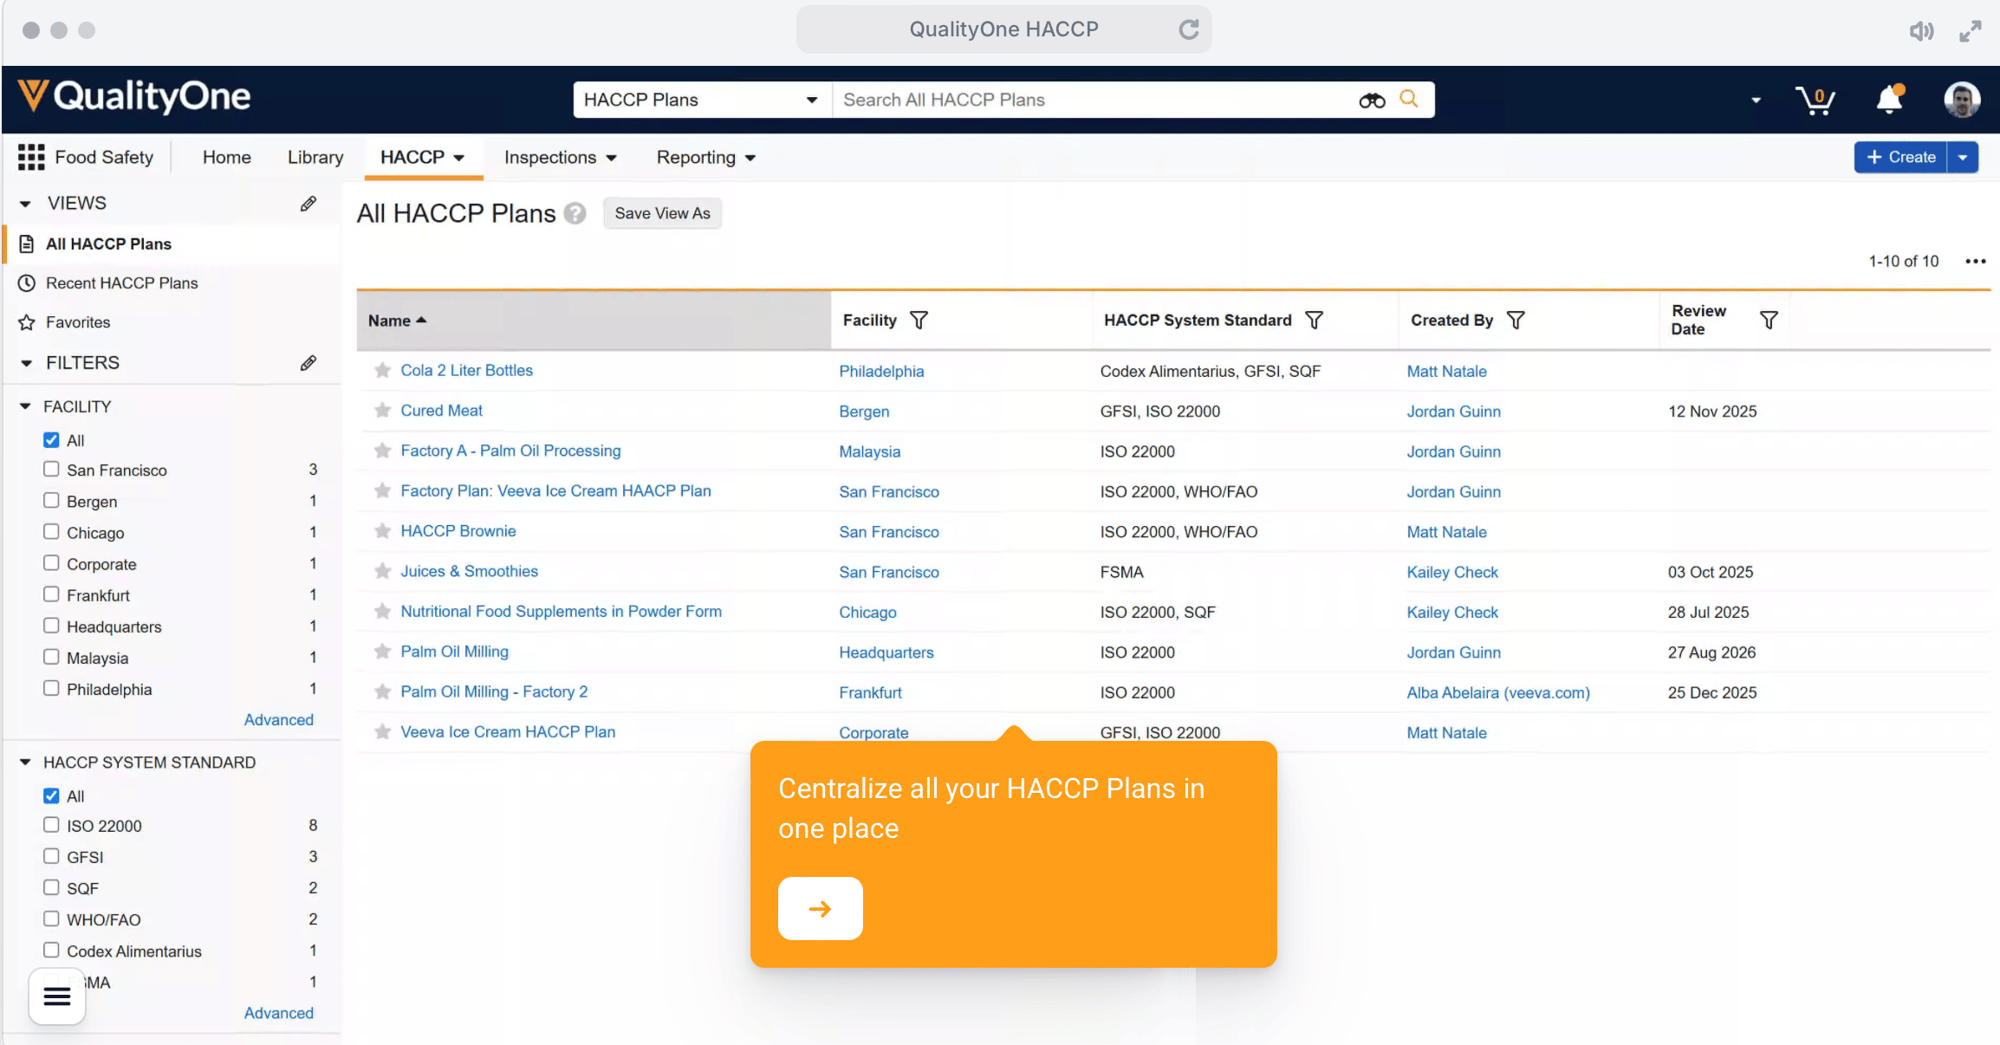This screenshot has height=1045, width=2000.
Task: Collapse the FILTERS section
Action: [x=25, y=363]
